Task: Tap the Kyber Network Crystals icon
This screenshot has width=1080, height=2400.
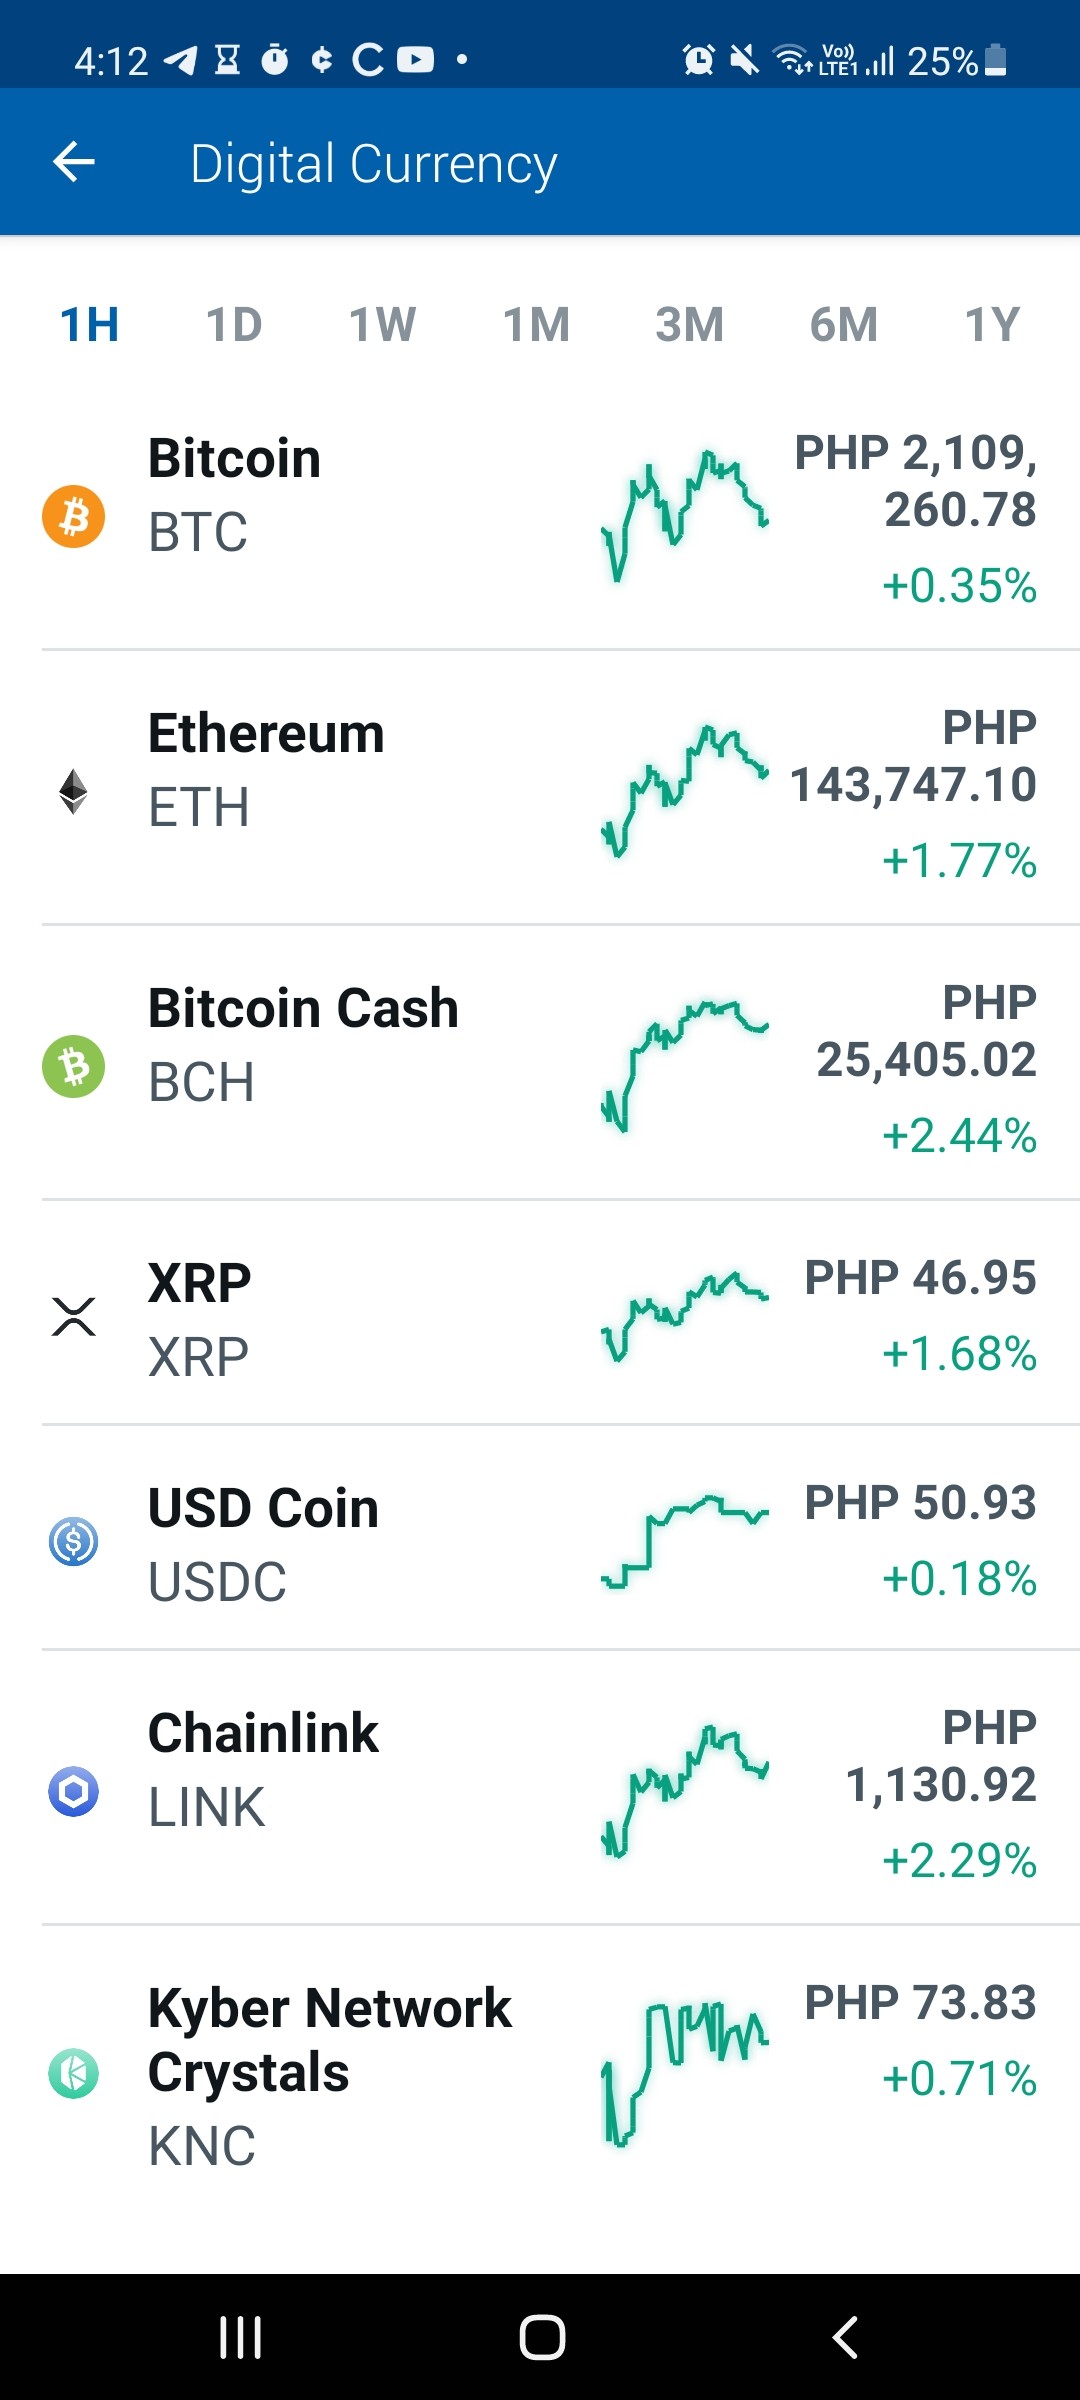Action: [x=73, y=2073]
